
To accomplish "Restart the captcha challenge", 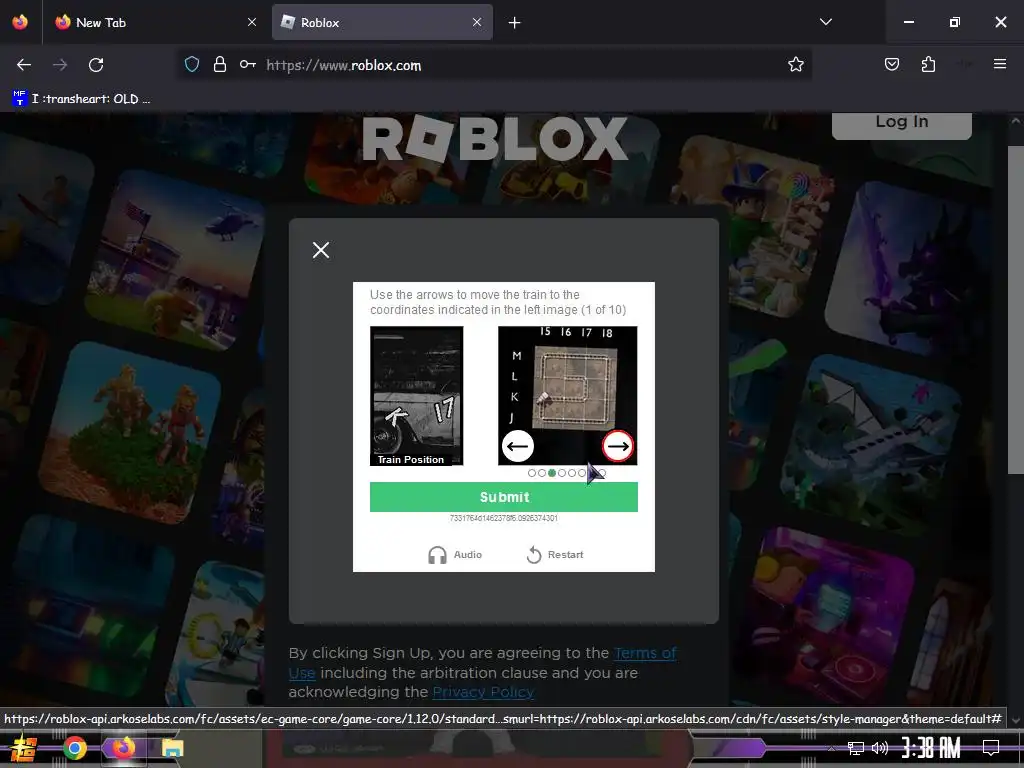I will tap(555, 554).
